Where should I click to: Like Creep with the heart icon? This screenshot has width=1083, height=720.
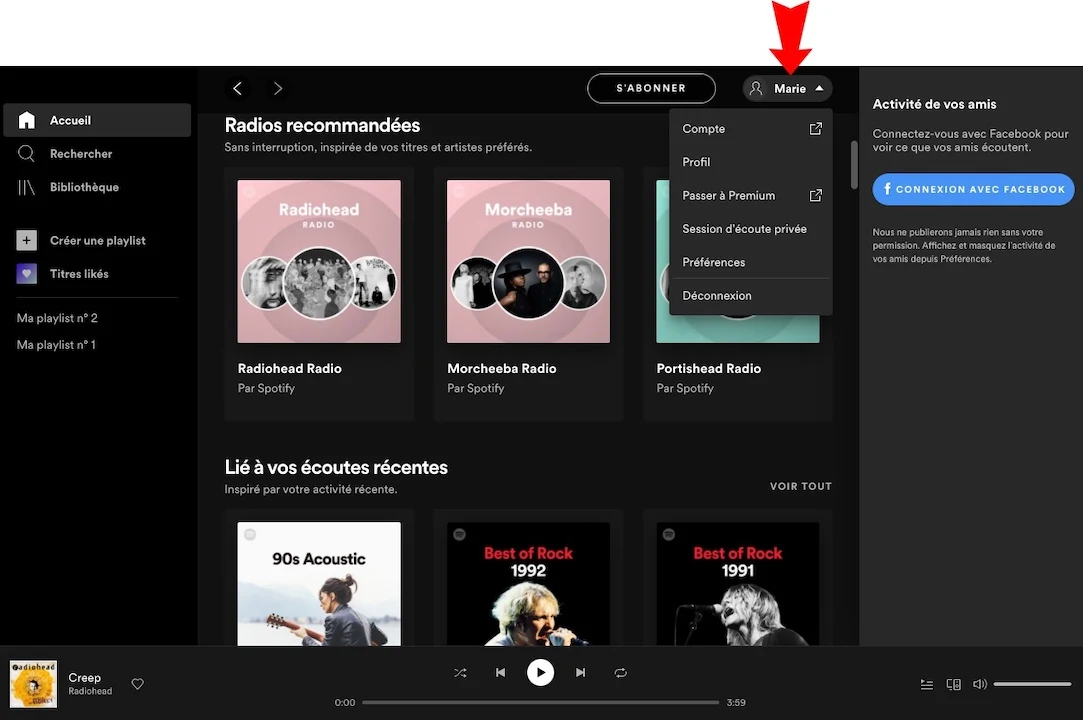pos(137,684)
